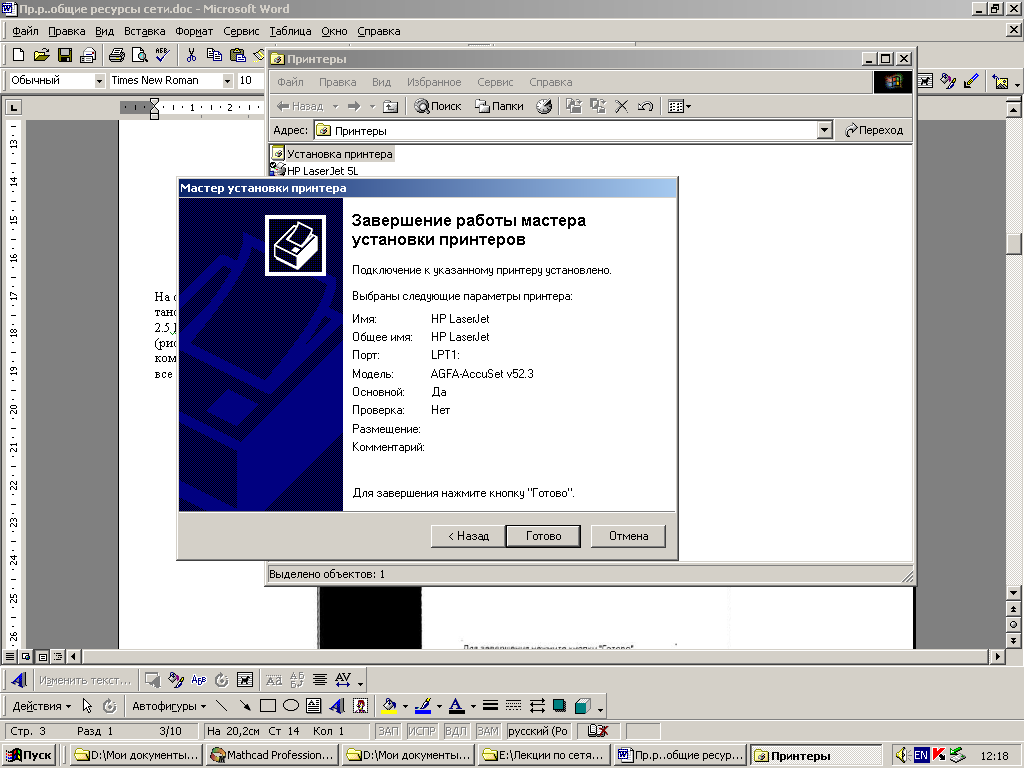1024x768 pixels.
Task: Click the Word horizontal scrollbar right arrow
Action: [x=997, y=656]
